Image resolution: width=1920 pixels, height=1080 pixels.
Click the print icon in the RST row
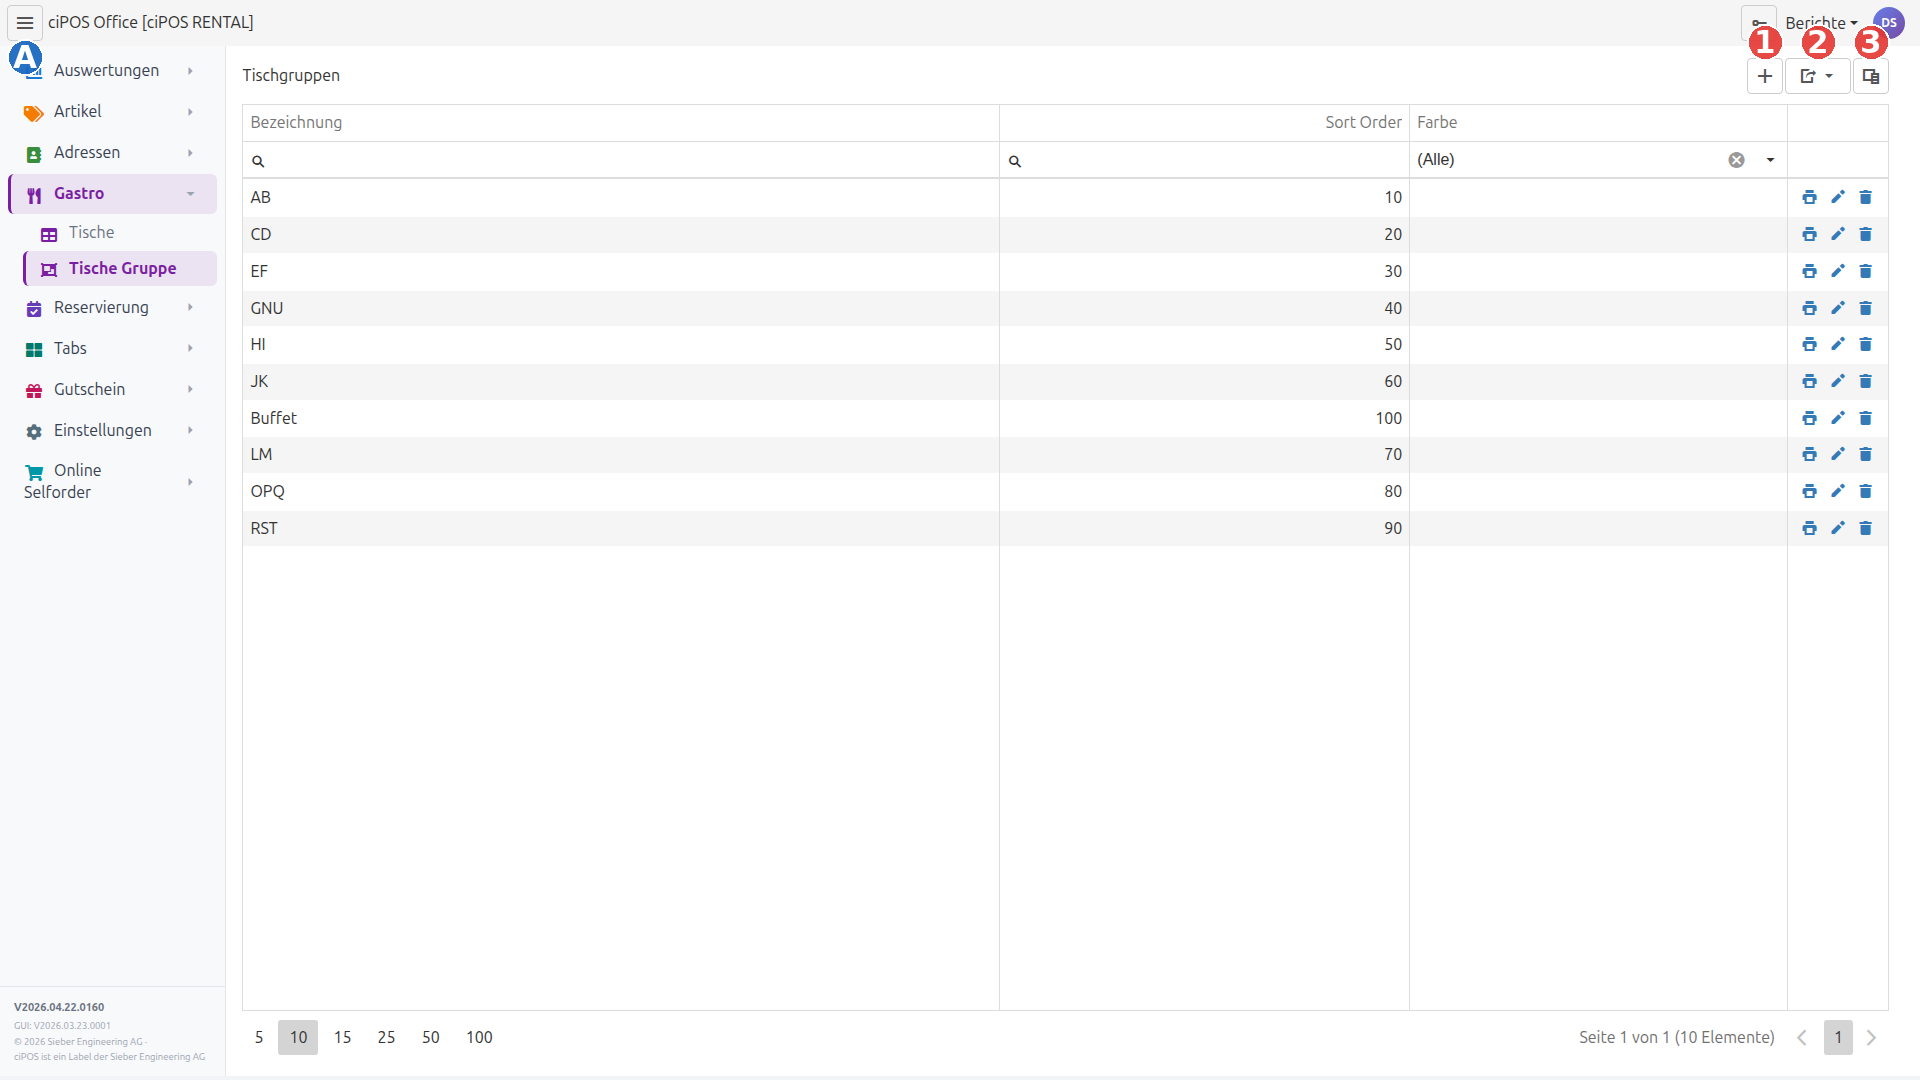(x=1809, y=528)
